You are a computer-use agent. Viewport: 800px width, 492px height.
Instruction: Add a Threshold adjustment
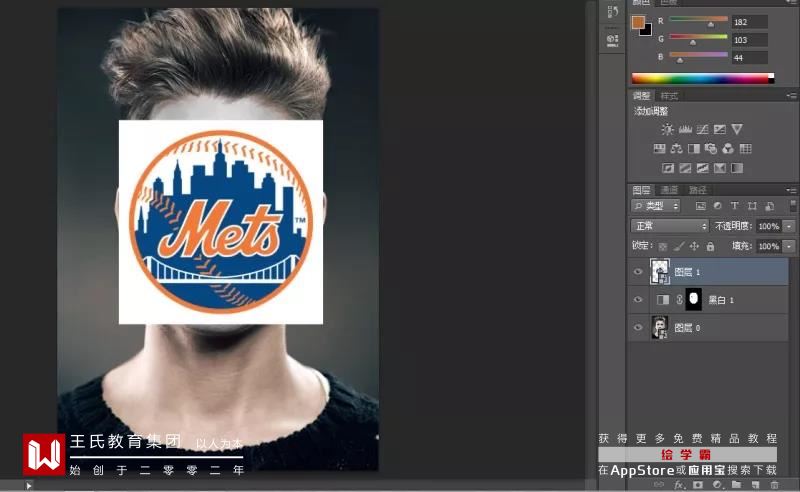coord(703,168)
